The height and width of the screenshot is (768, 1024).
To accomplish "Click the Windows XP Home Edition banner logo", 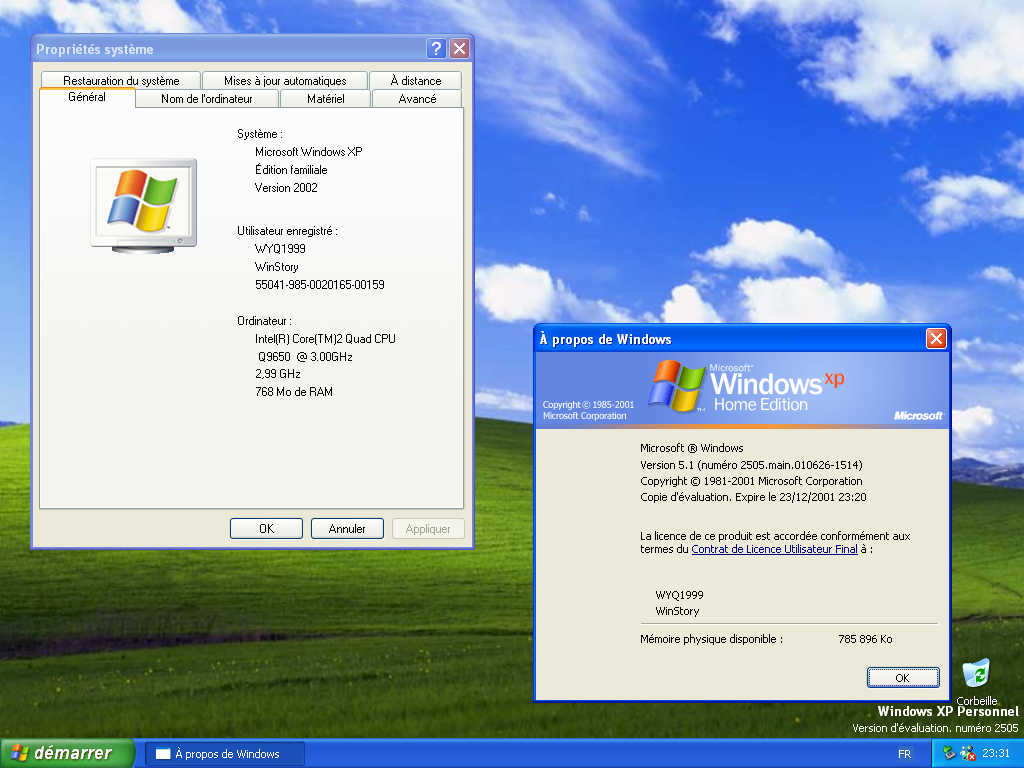I will 746,387.
